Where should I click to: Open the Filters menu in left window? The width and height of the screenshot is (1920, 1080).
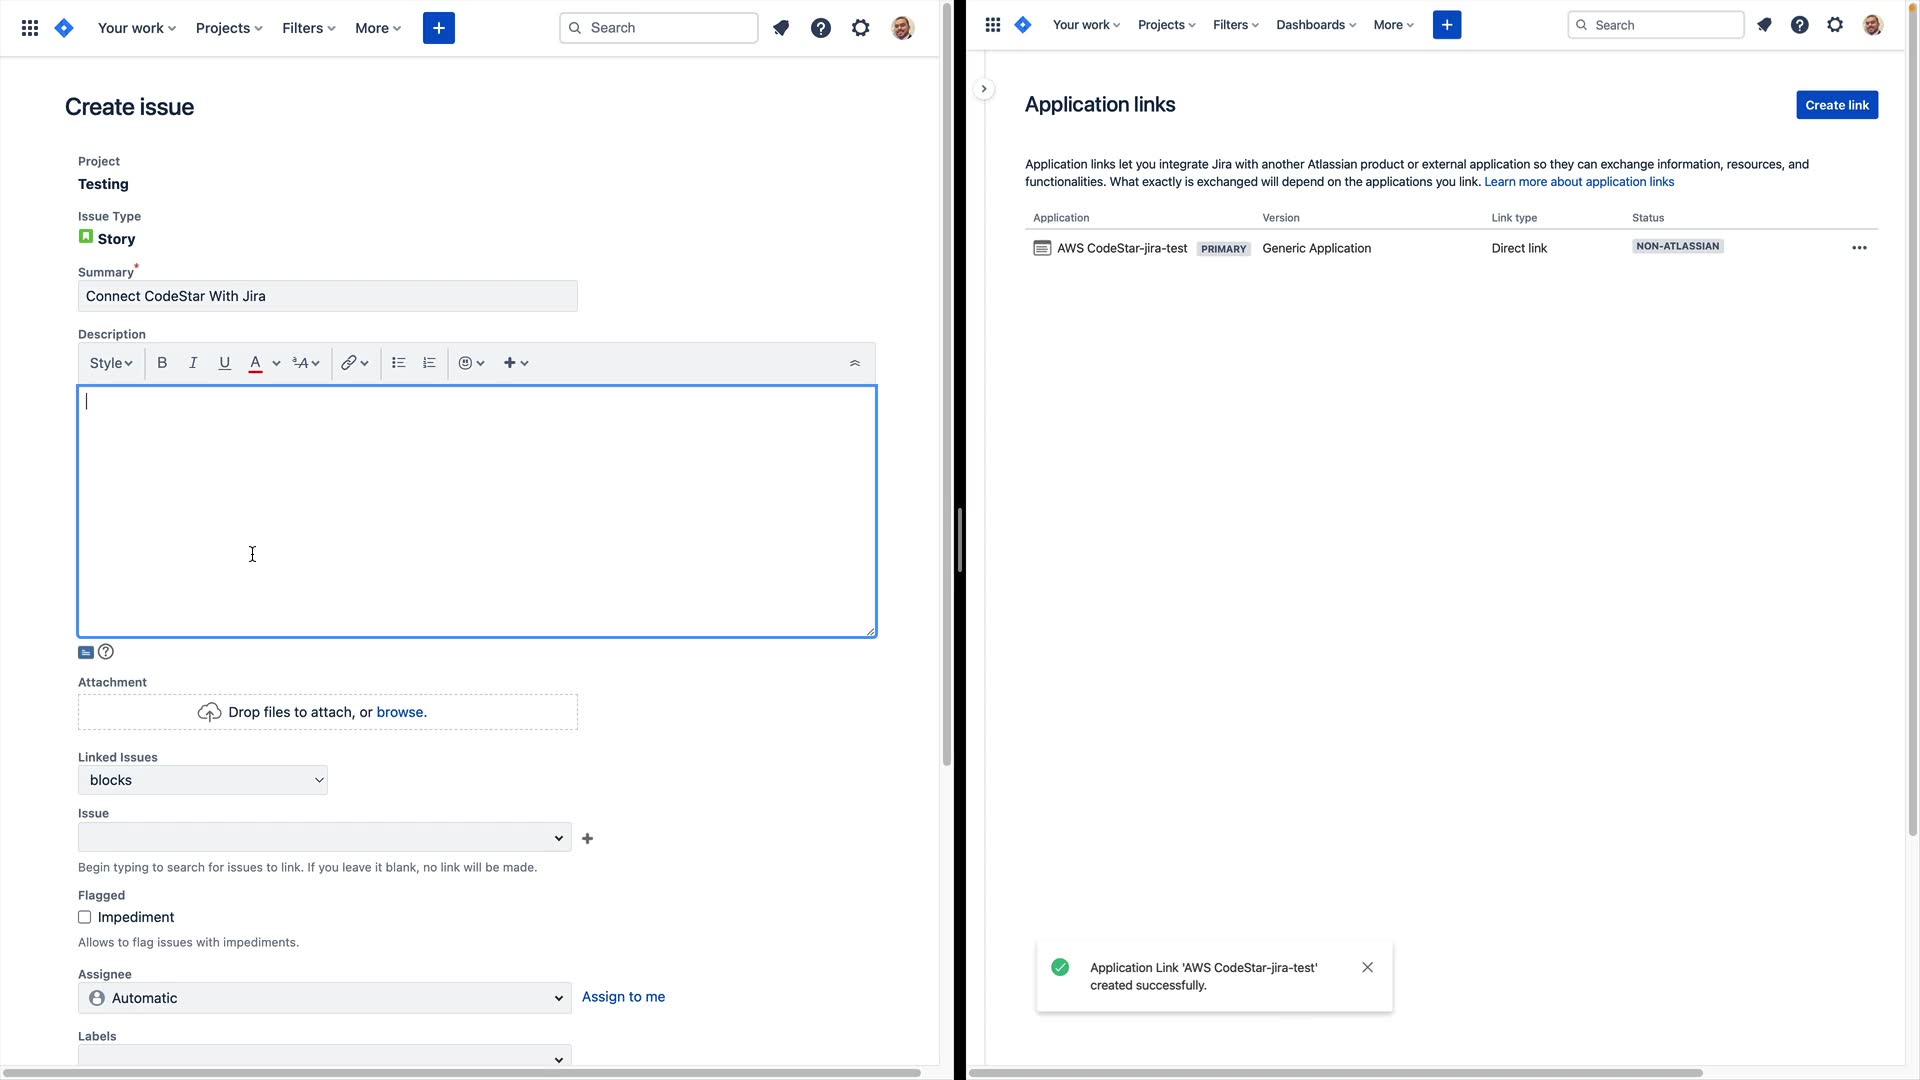click(x=308, y=28)
